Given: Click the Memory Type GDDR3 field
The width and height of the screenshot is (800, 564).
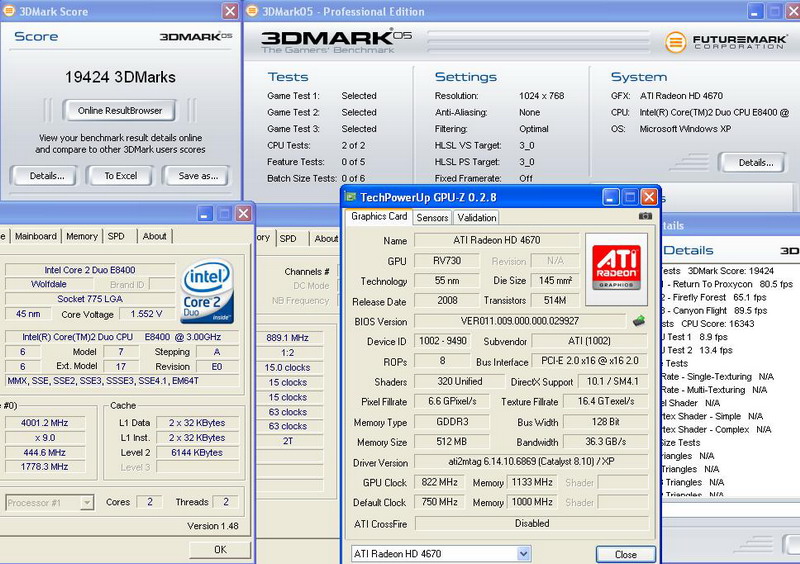Looking at the screenshot, I should coord(452,422).
